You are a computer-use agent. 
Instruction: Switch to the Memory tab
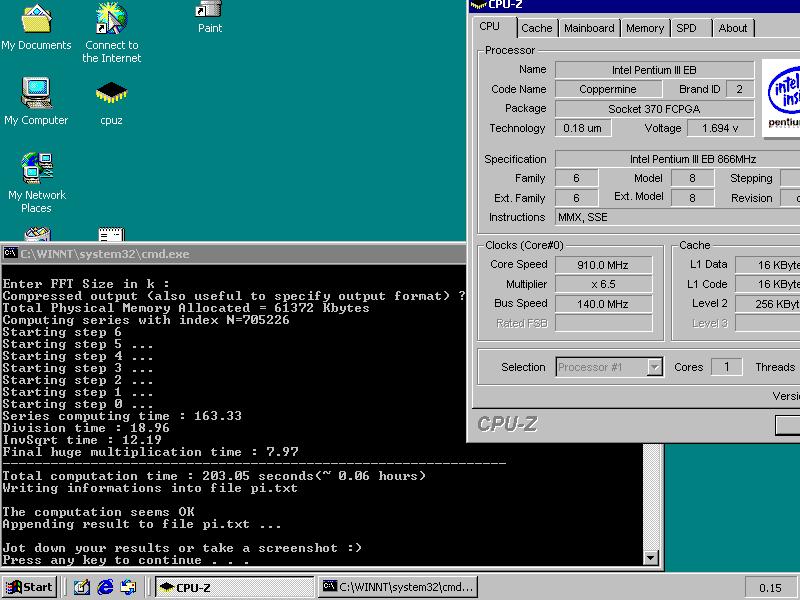pos(645,29)
